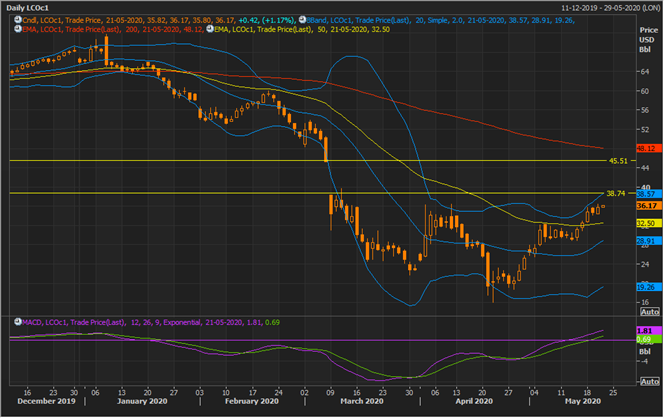Click the 60 price axis label
This screenshot has width=664, height=418.
[645, 91]
